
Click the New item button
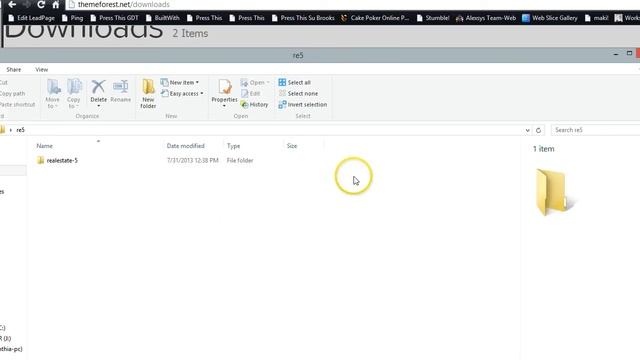(x=180, y=82)
